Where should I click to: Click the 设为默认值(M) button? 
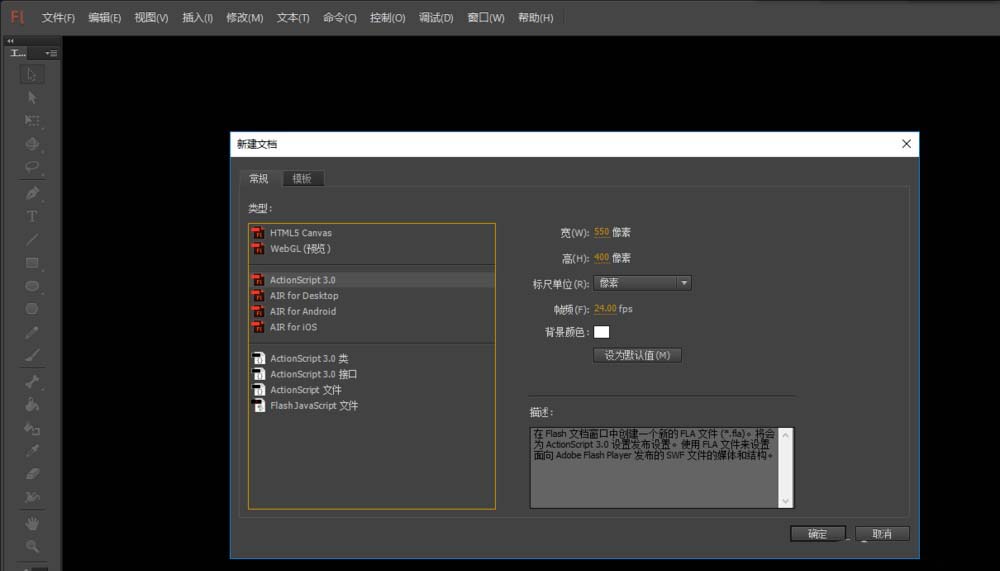(x=637, y=355)
